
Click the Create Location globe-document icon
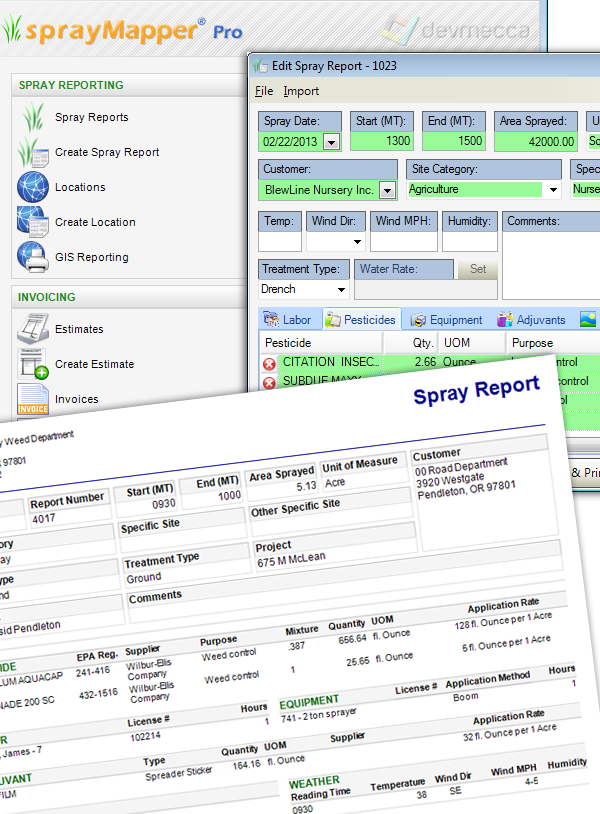click(x=33, y=222)
